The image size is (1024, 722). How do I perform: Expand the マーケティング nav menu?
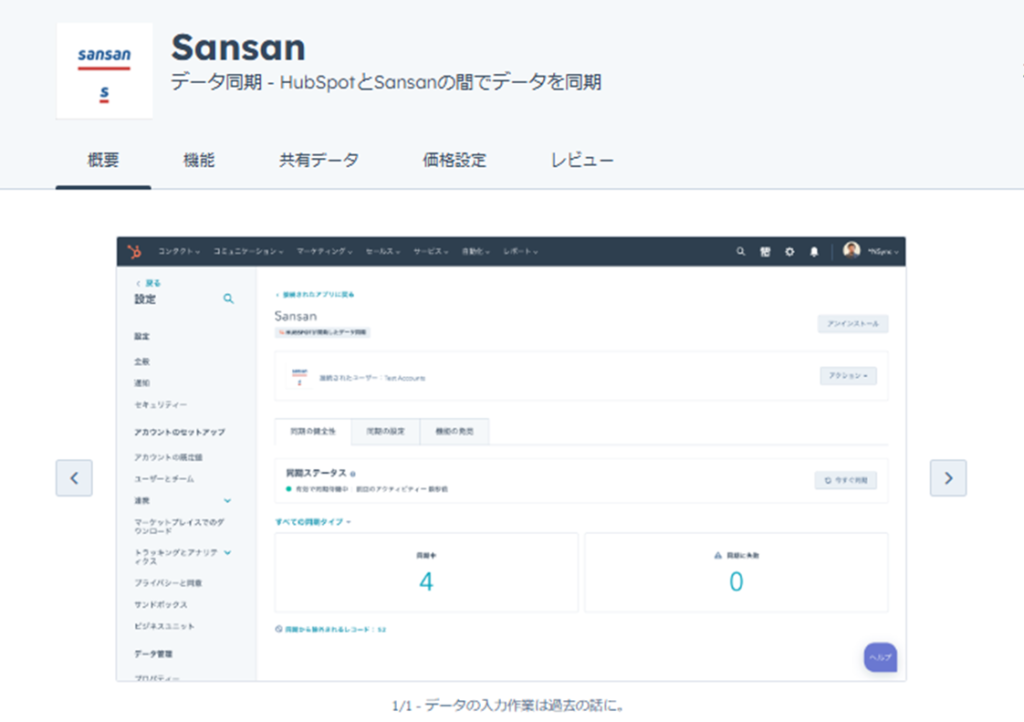[325, 251]
